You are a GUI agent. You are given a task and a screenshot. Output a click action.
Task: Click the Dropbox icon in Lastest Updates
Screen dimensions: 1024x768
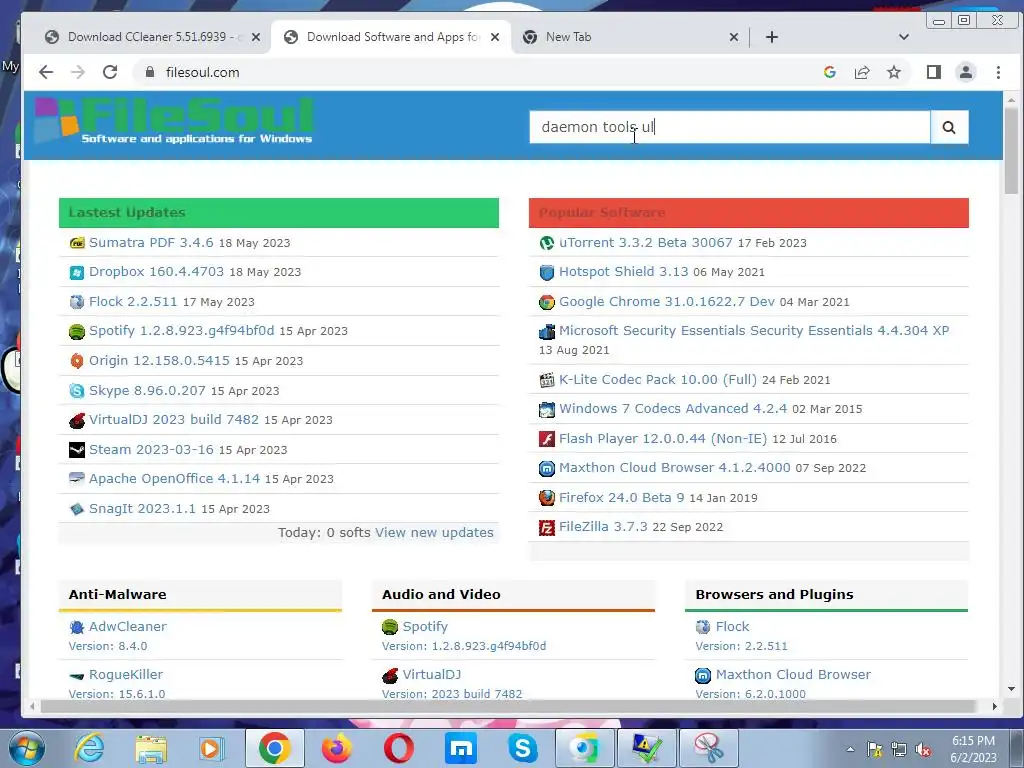click(77, 272)
